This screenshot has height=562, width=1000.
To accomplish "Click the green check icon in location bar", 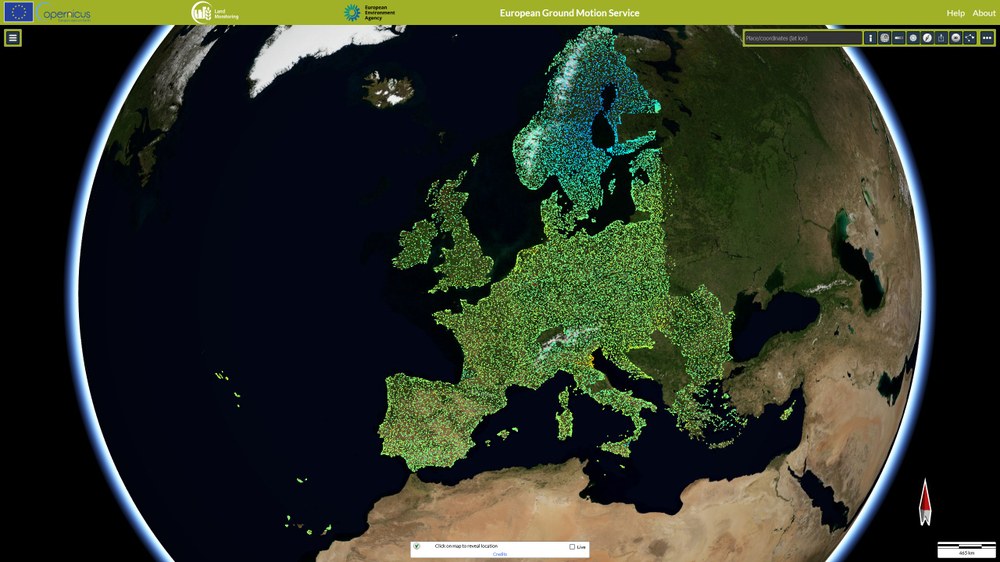I will [416, 546].
